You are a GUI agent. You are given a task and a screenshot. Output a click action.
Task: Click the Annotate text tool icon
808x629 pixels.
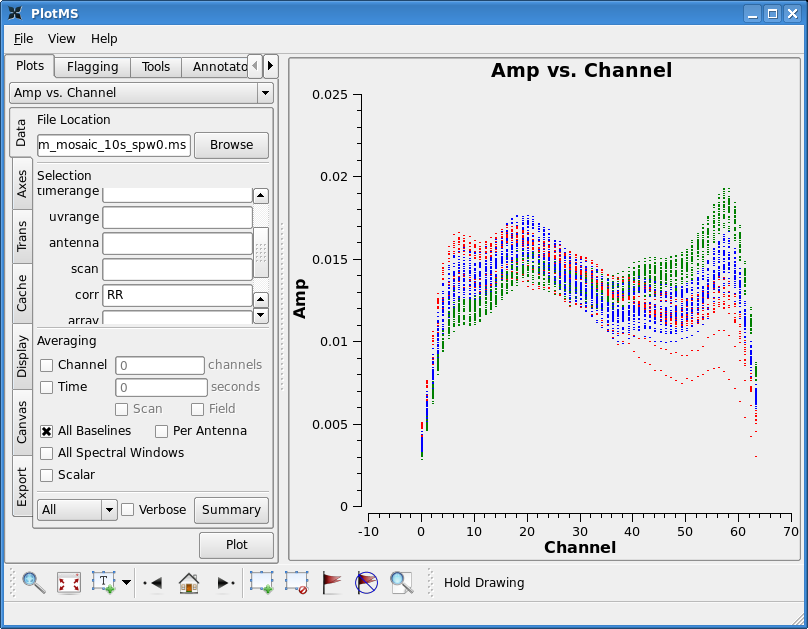tap(105, 583)
